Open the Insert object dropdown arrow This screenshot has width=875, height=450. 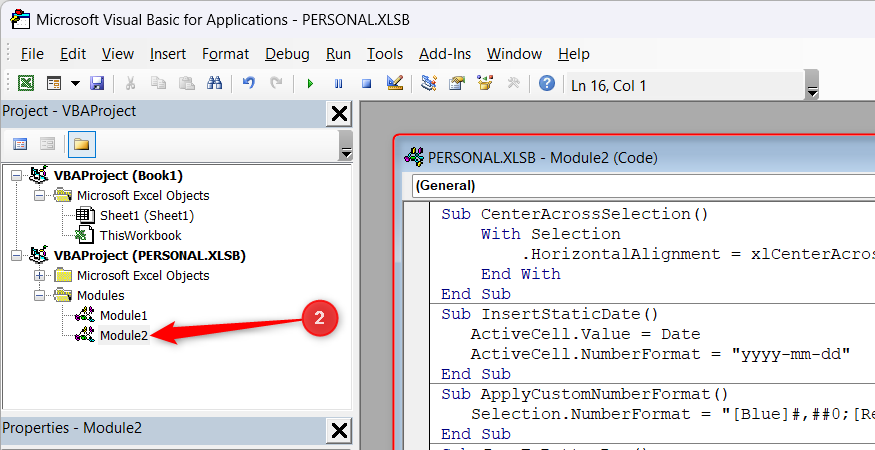tap(75, 84)
